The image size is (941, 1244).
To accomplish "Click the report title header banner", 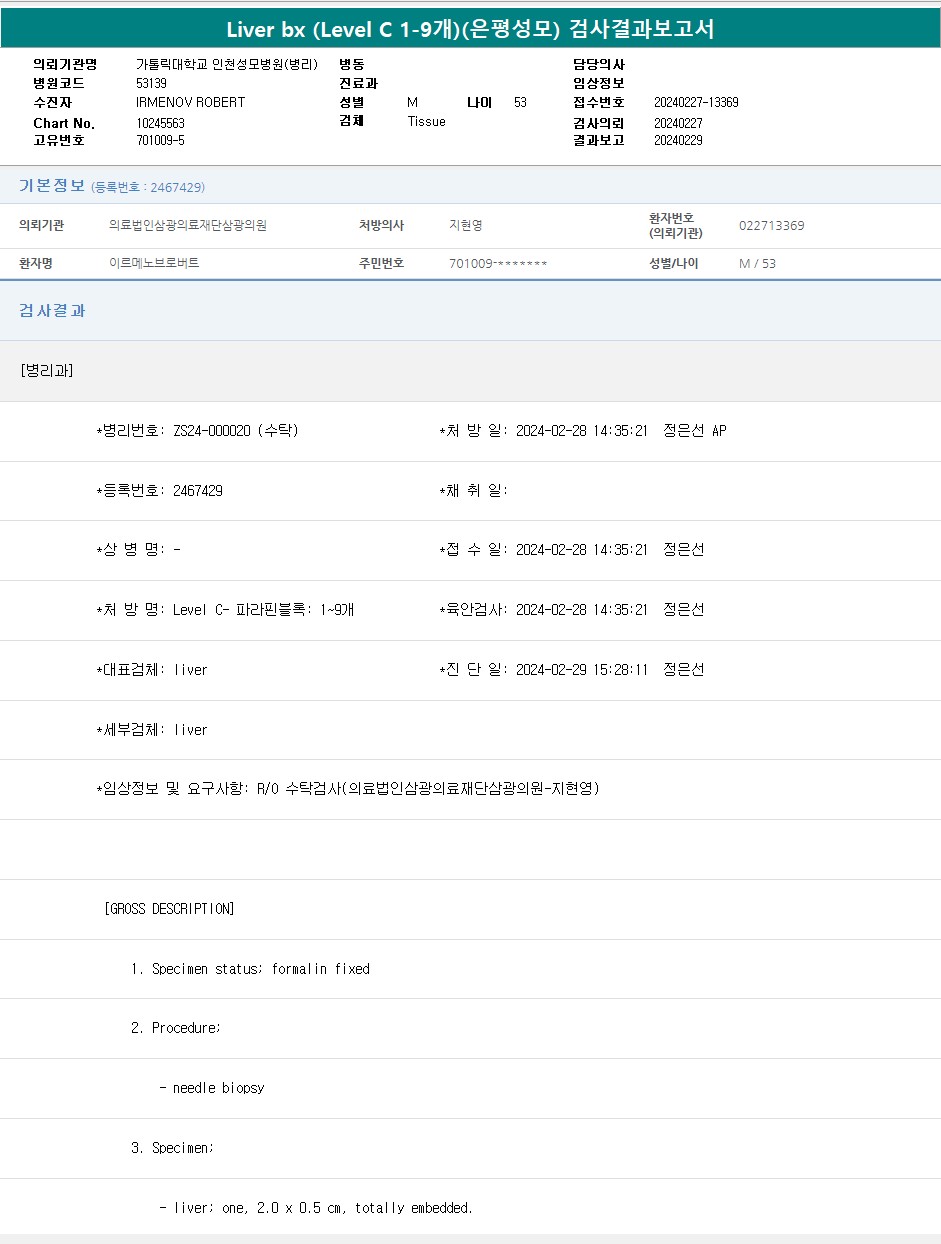I will [470, 29].
